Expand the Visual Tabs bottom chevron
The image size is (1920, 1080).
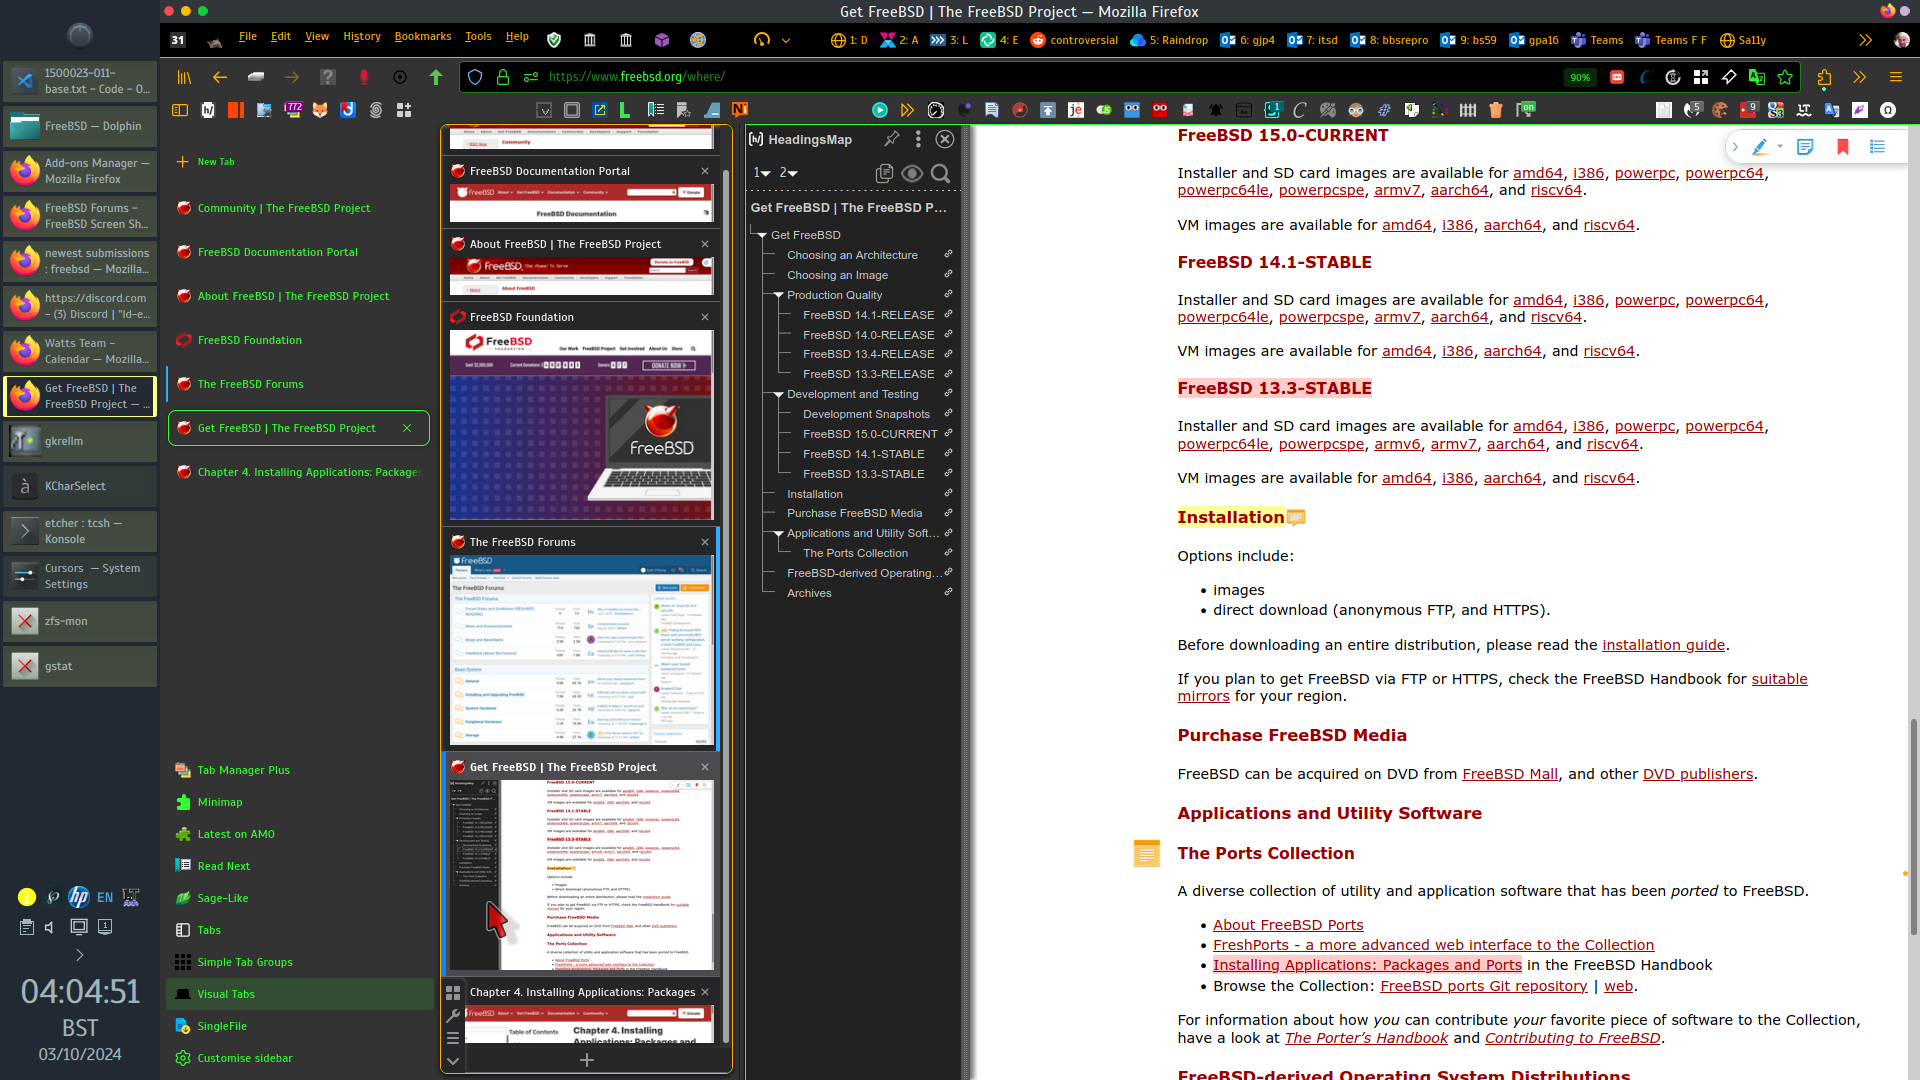(453, 1061)
